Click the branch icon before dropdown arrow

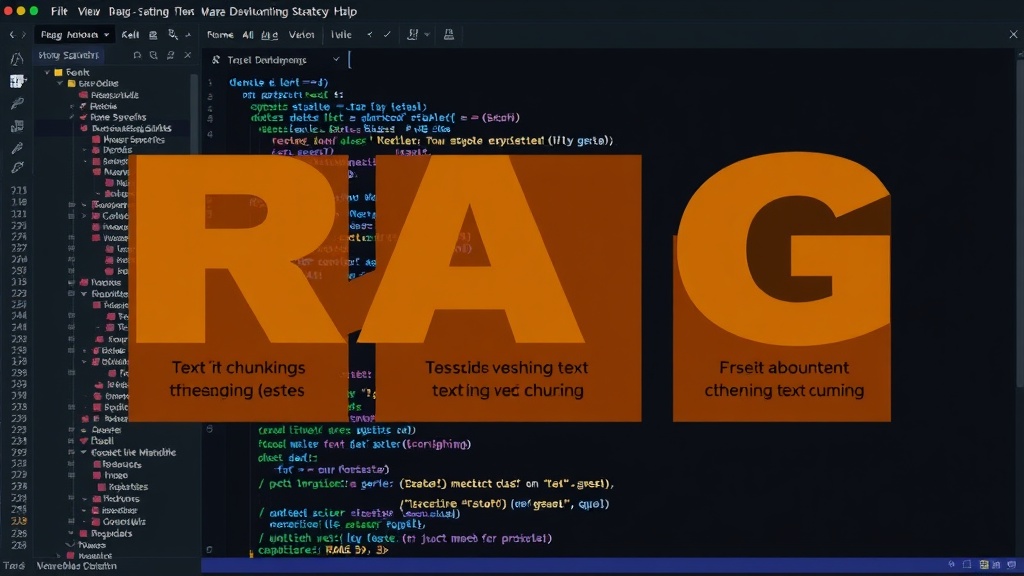(x=413, y=35)
